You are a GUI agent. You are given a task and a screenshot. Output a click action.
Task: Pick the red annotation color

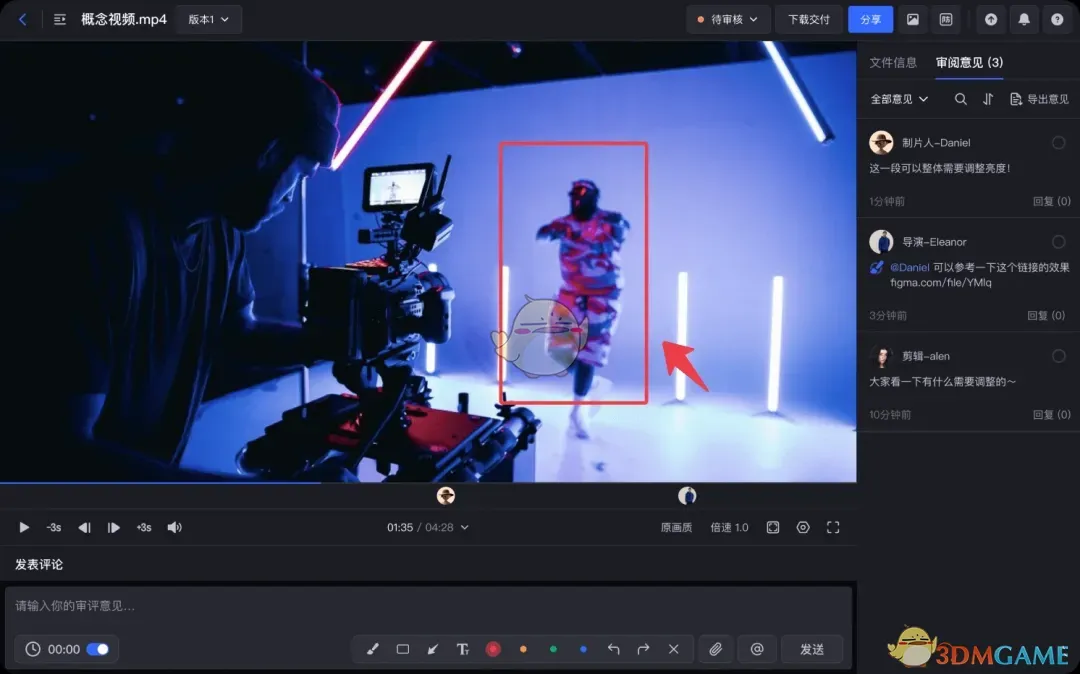493,649
